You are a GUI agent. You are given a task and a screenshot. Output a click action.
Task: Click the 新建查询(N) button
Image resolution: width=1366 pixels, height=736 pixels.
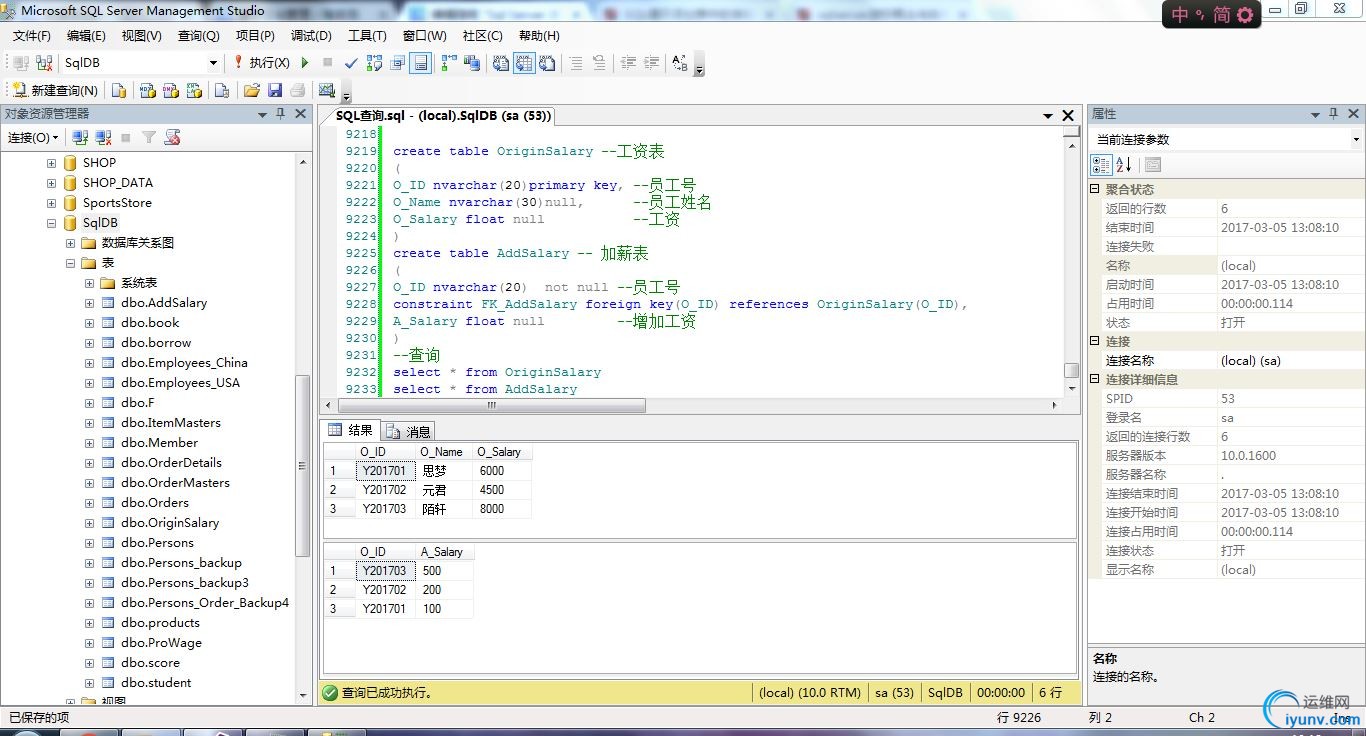tap(55, 91)
